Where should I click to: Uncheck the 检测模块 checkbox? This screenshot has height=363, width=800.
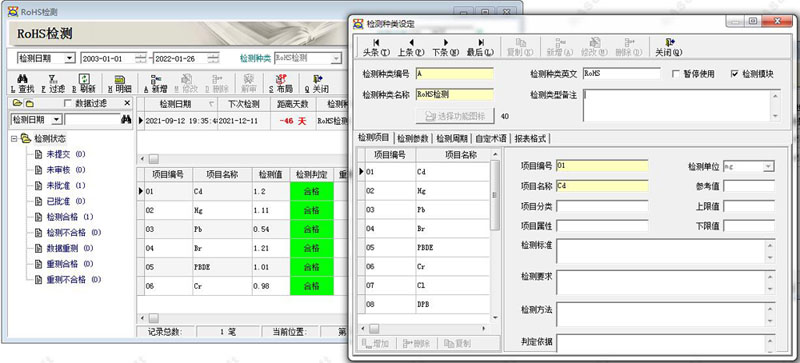coord(734,74)
